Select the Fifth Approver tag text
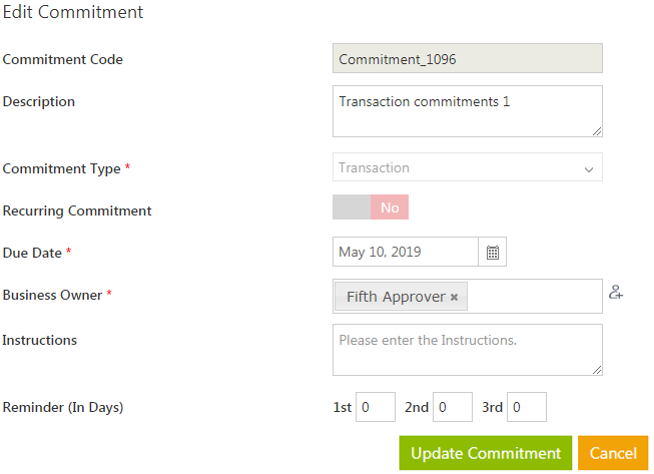This screenshot has width=654, height=474. tap(395, 297)
